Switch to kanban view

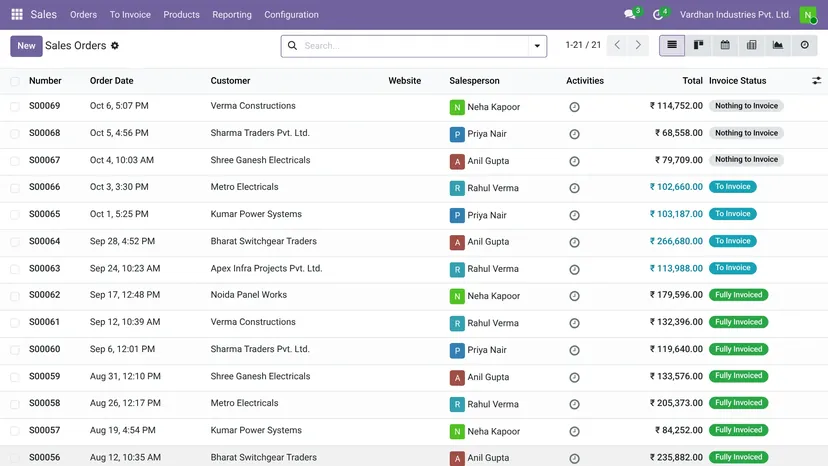pos(698,45)
